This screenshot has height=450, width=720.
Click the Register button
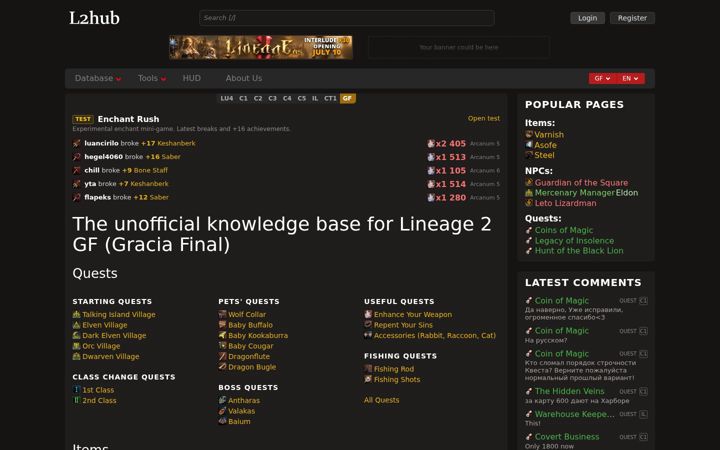point(632,18)
